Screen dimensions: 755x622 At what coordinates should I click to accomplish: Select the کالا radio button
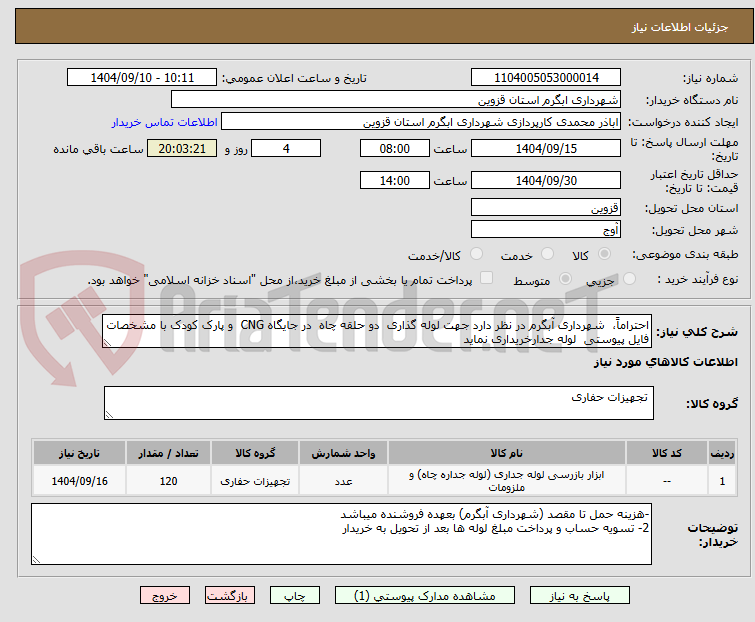coord(604,254)
